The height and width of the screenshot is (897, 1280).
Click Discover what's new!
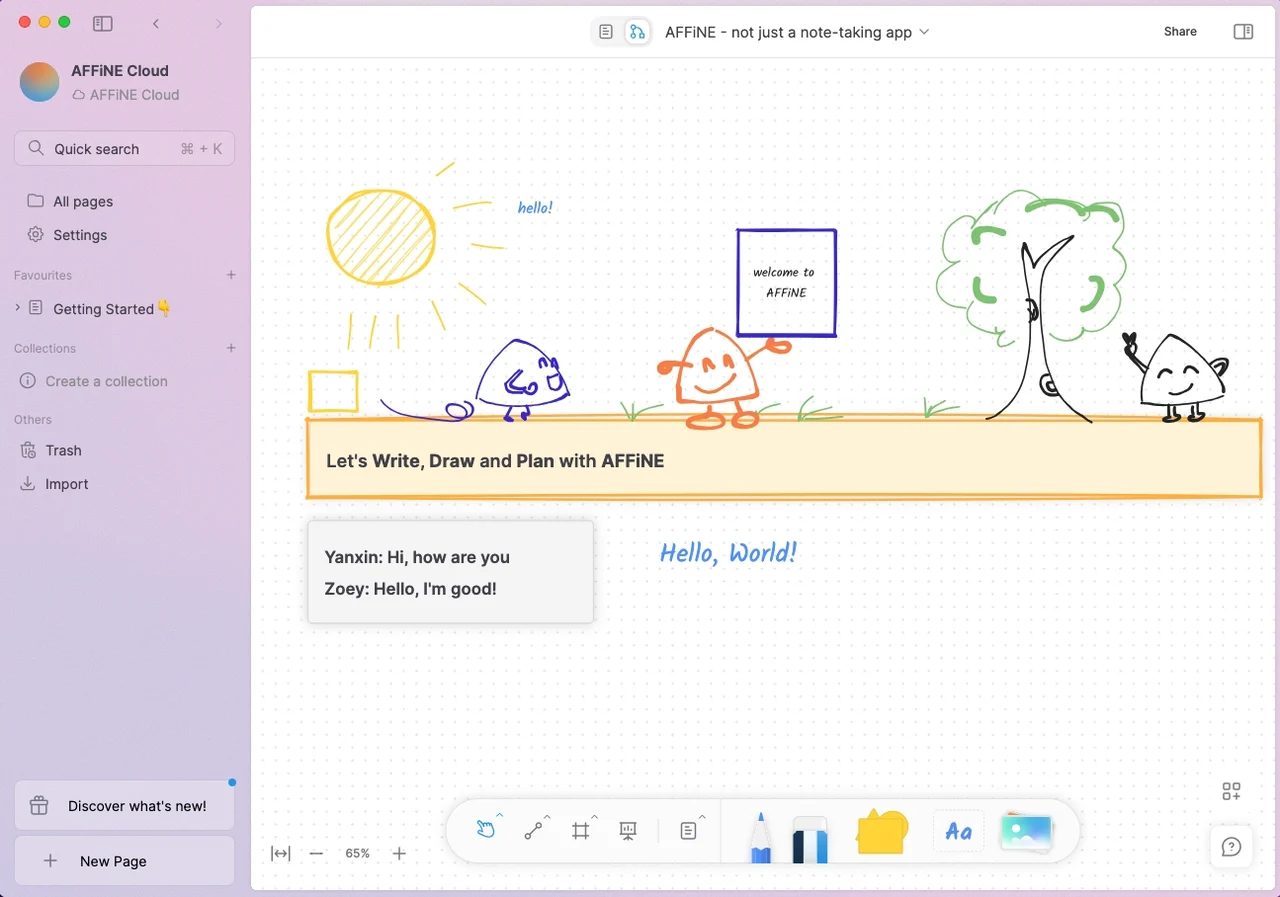click(125, 806)
